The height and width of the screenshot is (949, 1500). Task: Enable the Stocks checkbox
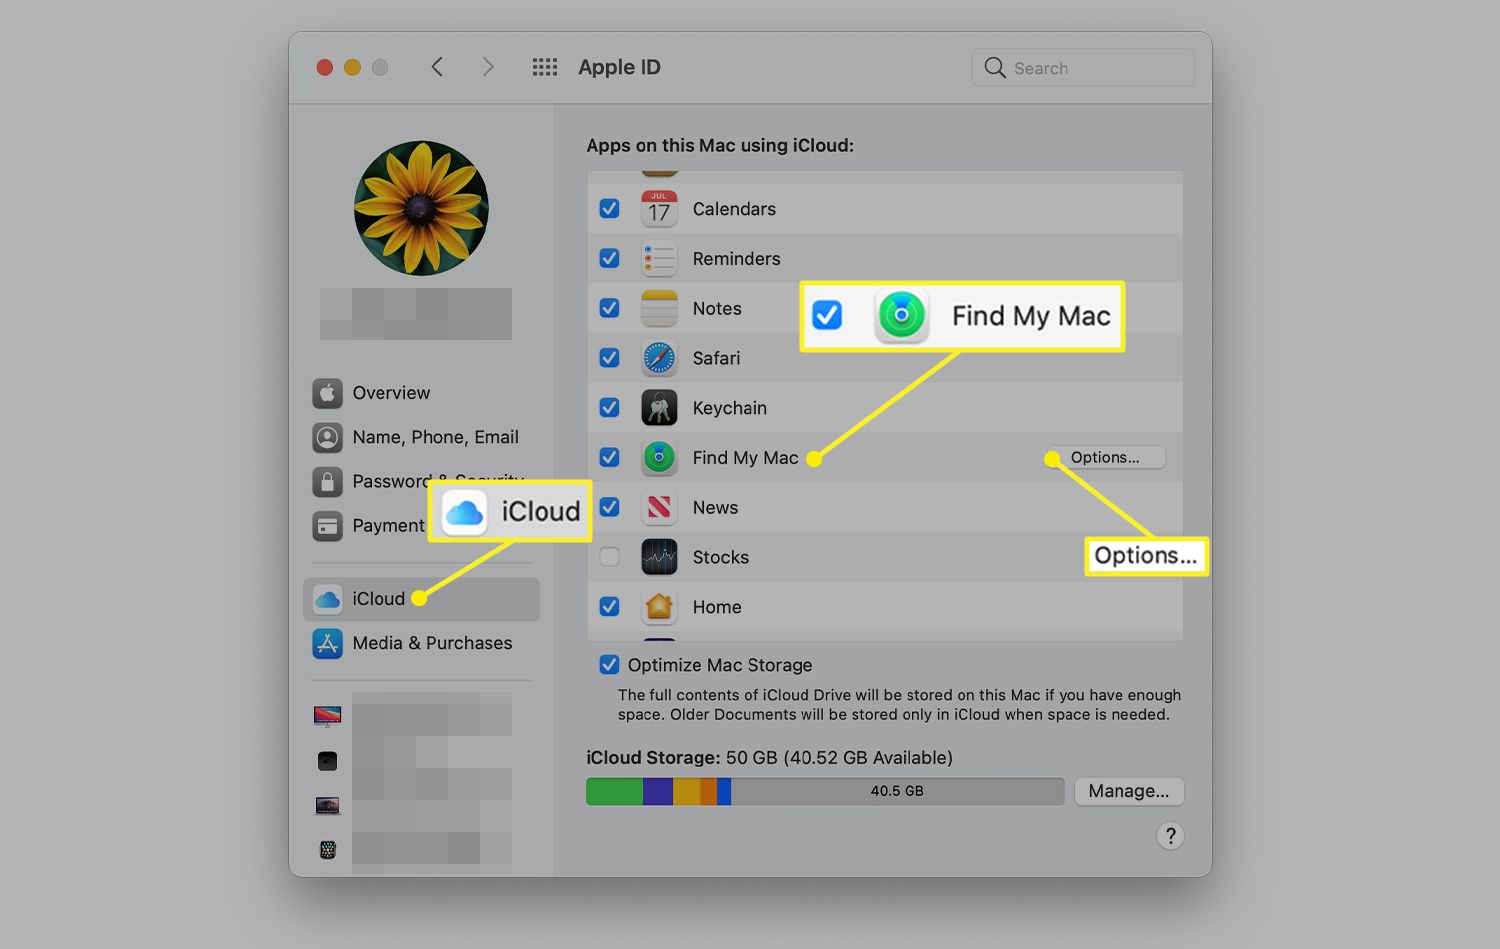tap(609, 557)
